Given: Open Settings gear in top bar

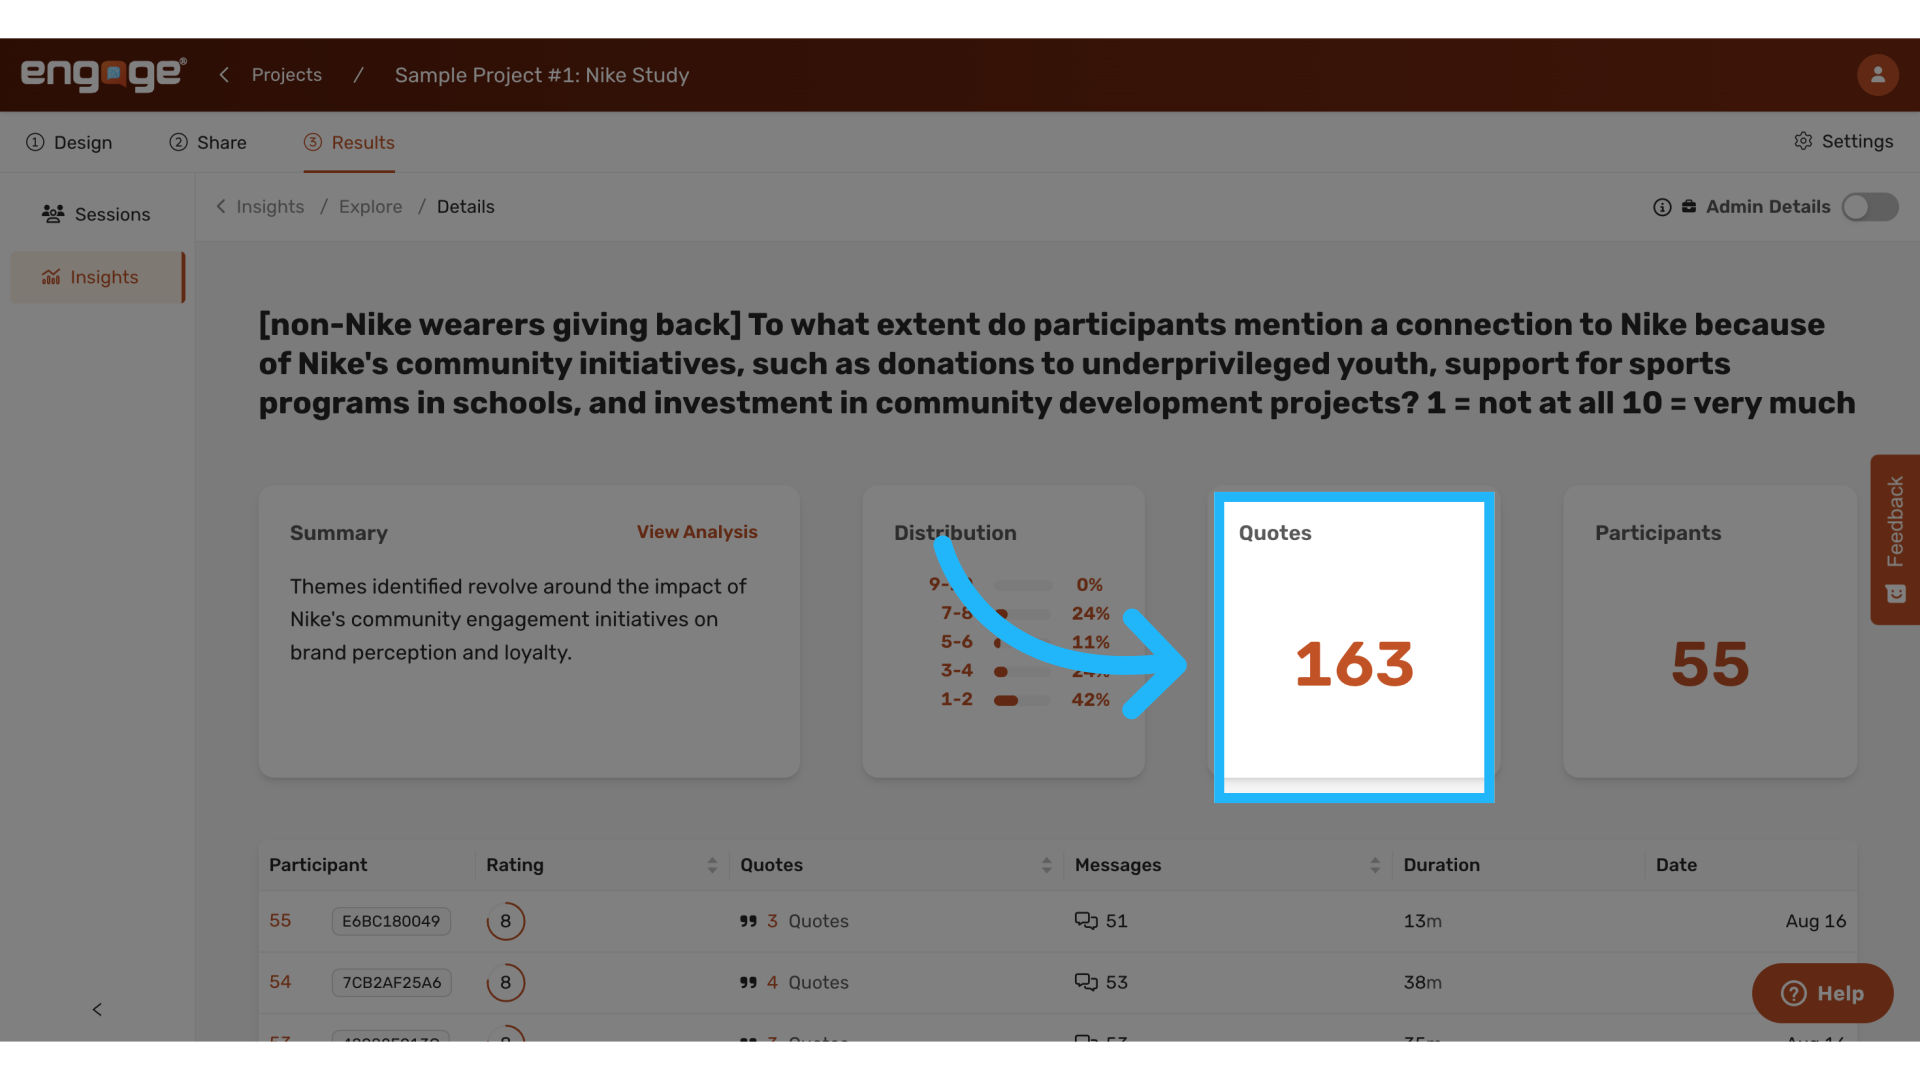Looking at the screenshot, I should (x=1803, y=141).
